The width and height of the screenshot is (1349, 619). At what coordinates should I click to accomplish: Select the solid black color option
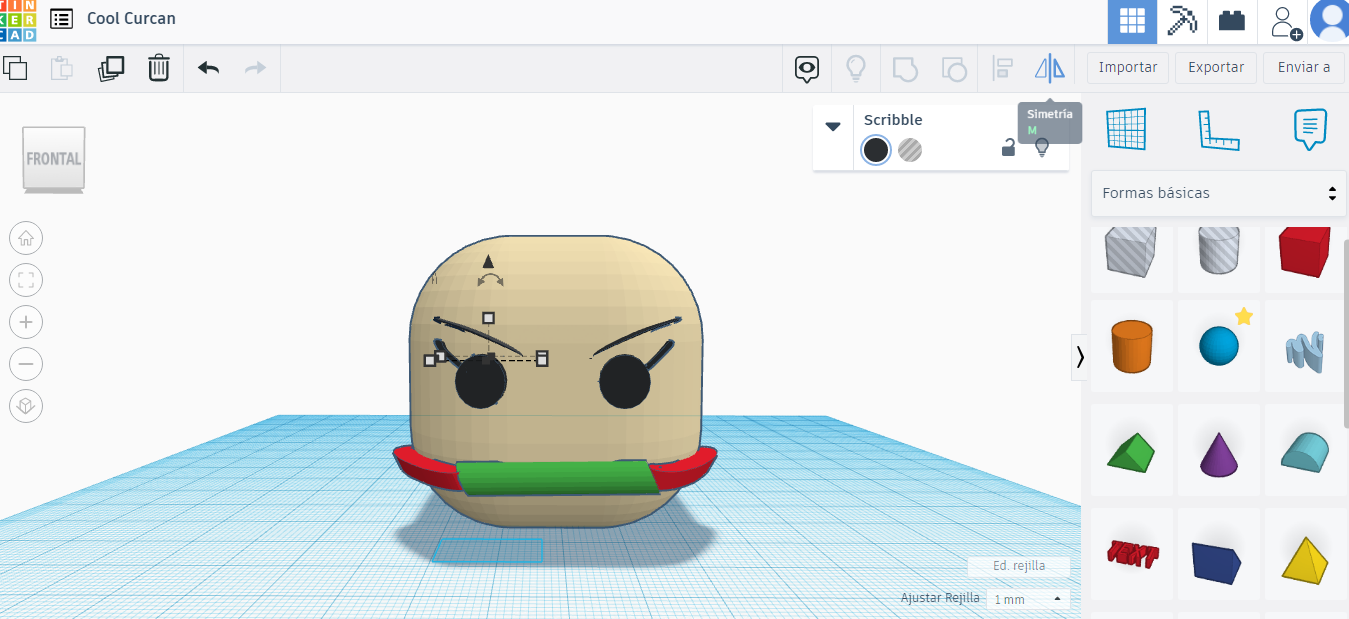(x=876, y=150)
